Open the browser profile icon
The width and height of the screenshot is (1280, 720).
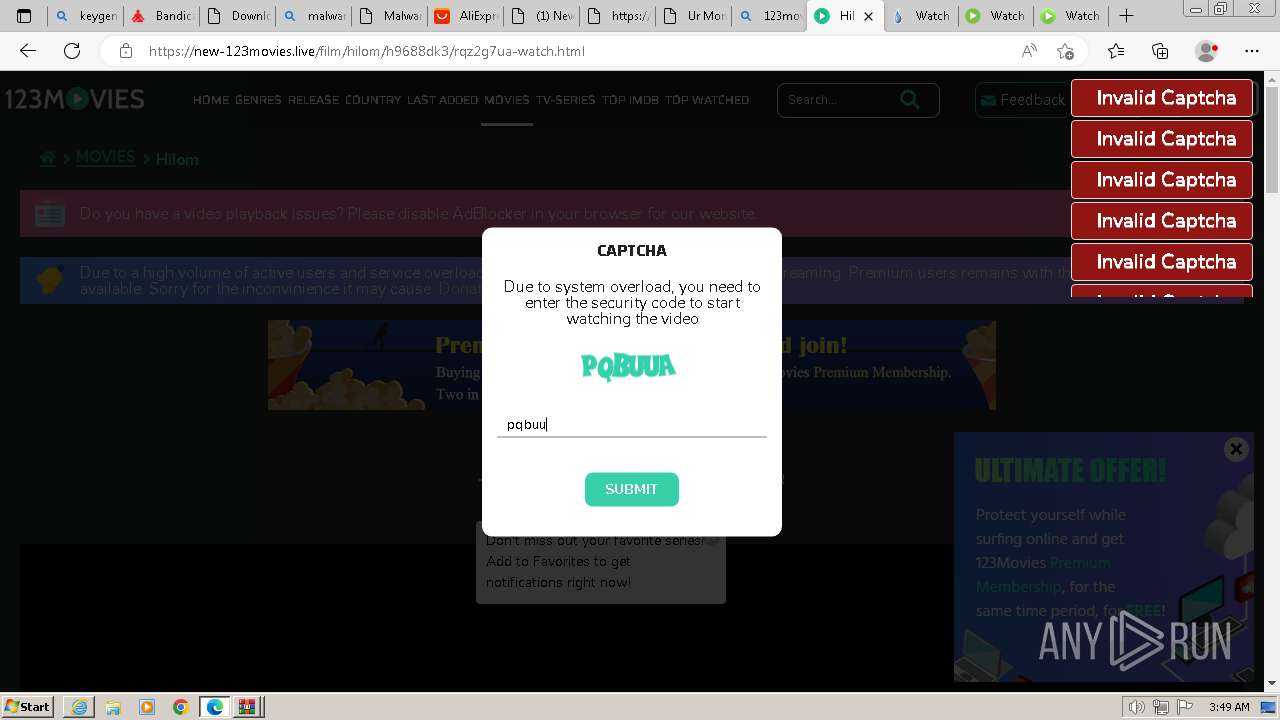click(x=1207, y=51)
